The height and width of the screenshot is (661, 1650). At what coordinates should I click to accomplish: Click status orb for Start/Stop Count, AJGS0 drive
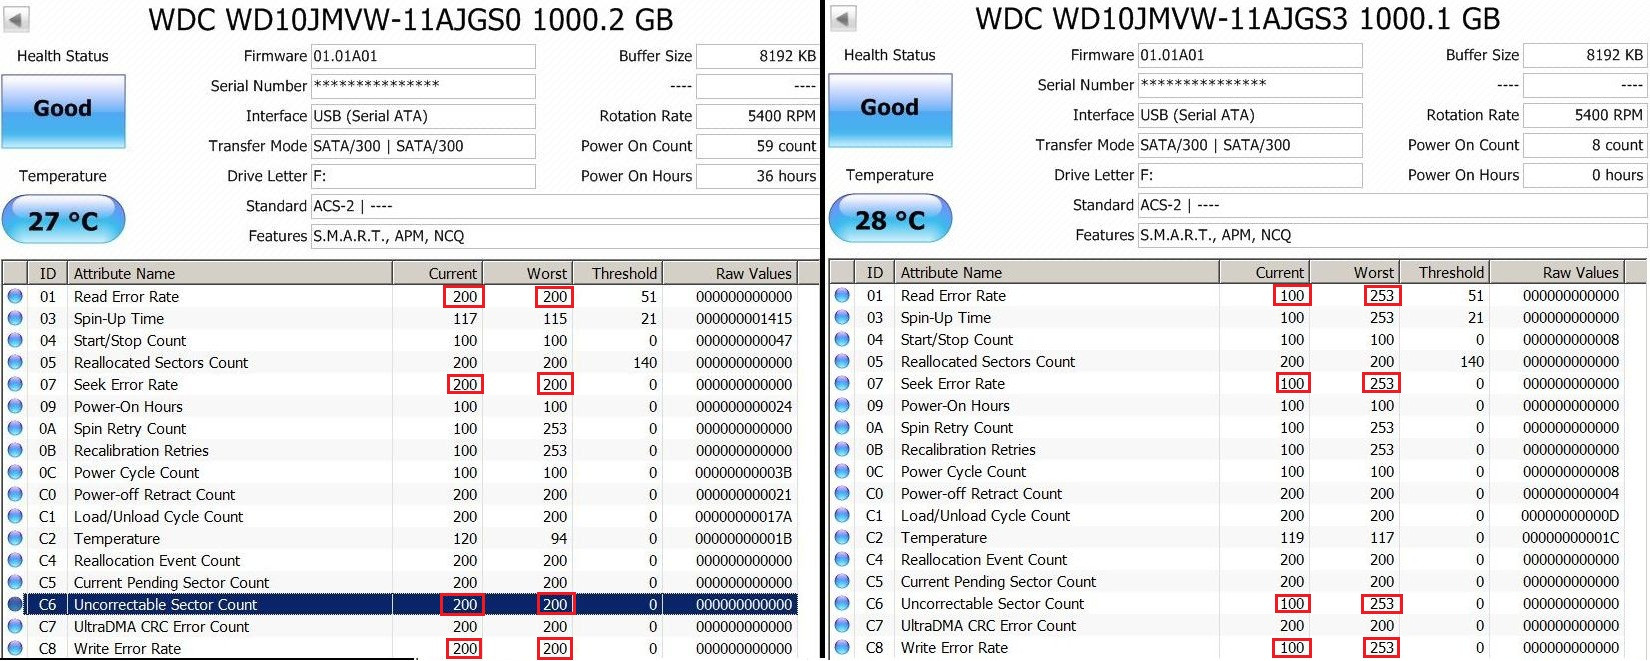tap(15, 340)
